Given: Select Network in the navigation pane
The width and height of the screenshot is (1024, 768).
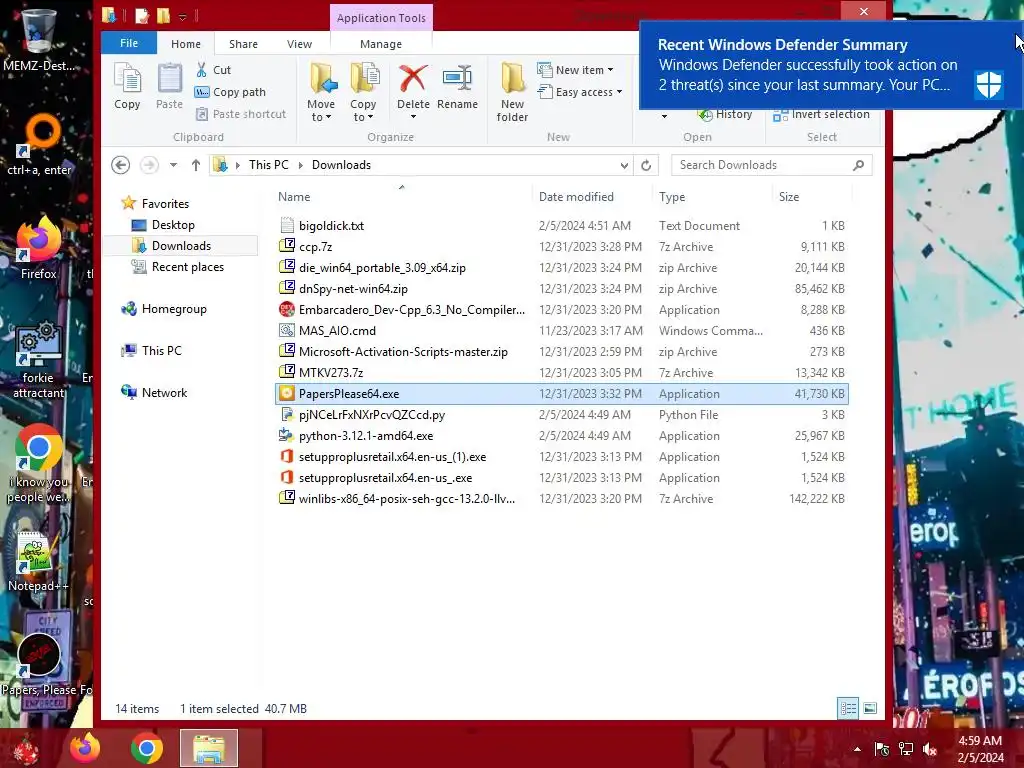Looking at the screenshot, I should point(164,392).
